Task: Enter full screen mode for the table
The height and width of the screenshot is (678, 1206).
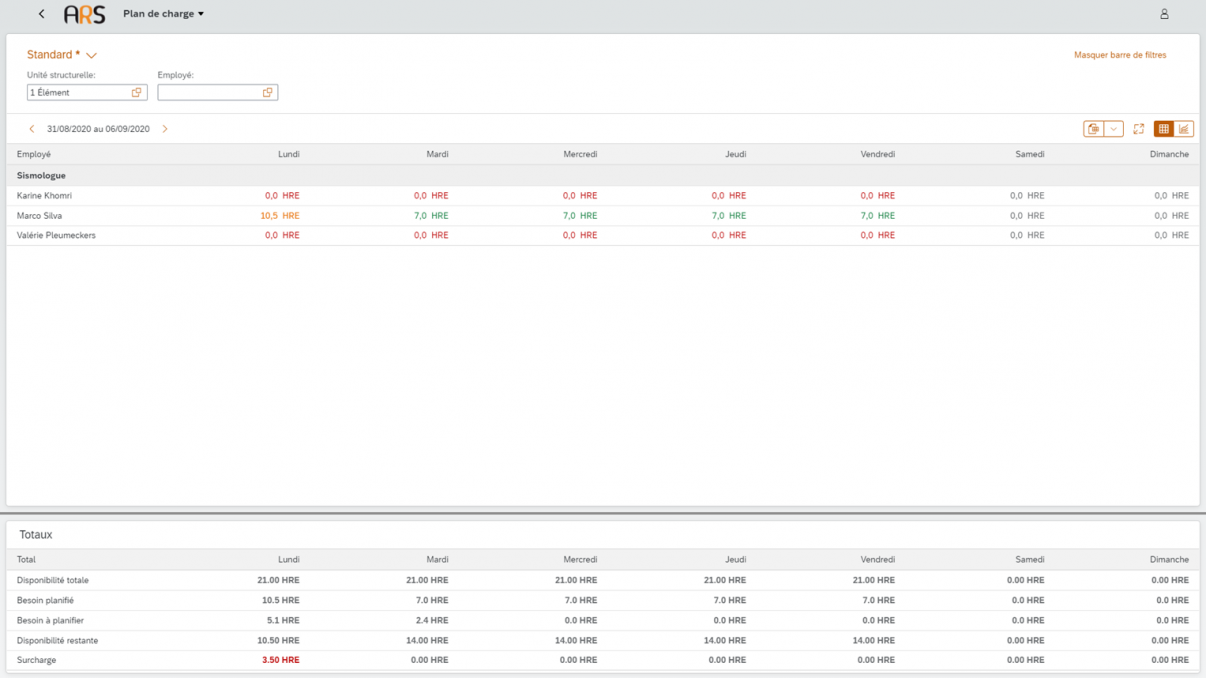Action: (1138, 129)
